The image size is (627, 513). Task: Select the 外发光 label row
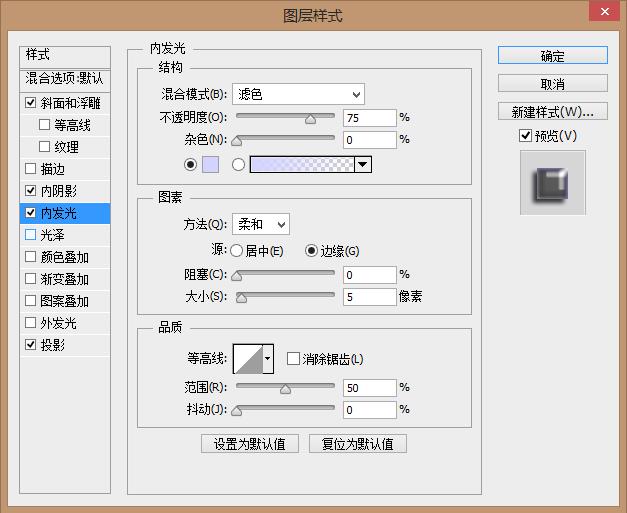tap(58, 323)
